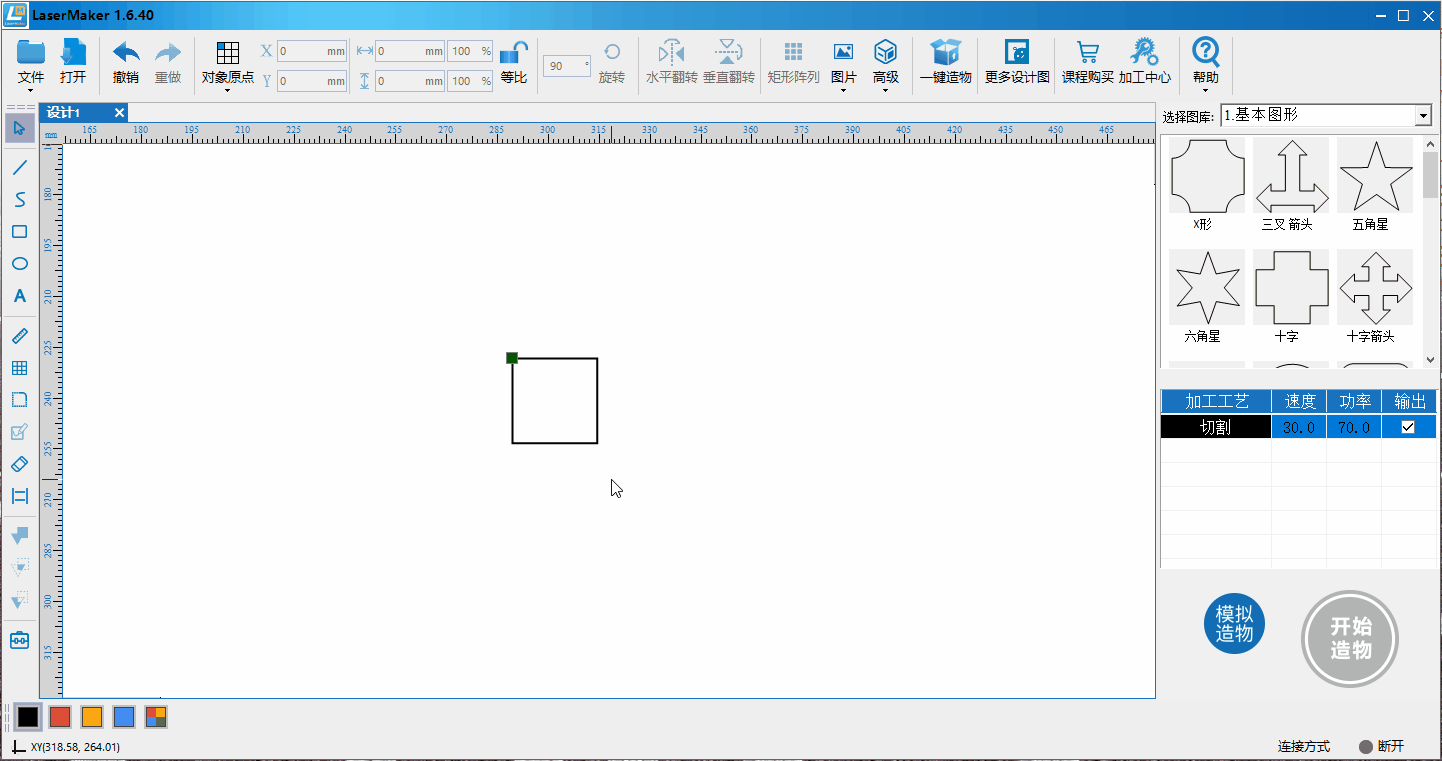This screenshot has width=1442, height=761.
Task: Select the text A tool
Action: click(x=19, y=296)
